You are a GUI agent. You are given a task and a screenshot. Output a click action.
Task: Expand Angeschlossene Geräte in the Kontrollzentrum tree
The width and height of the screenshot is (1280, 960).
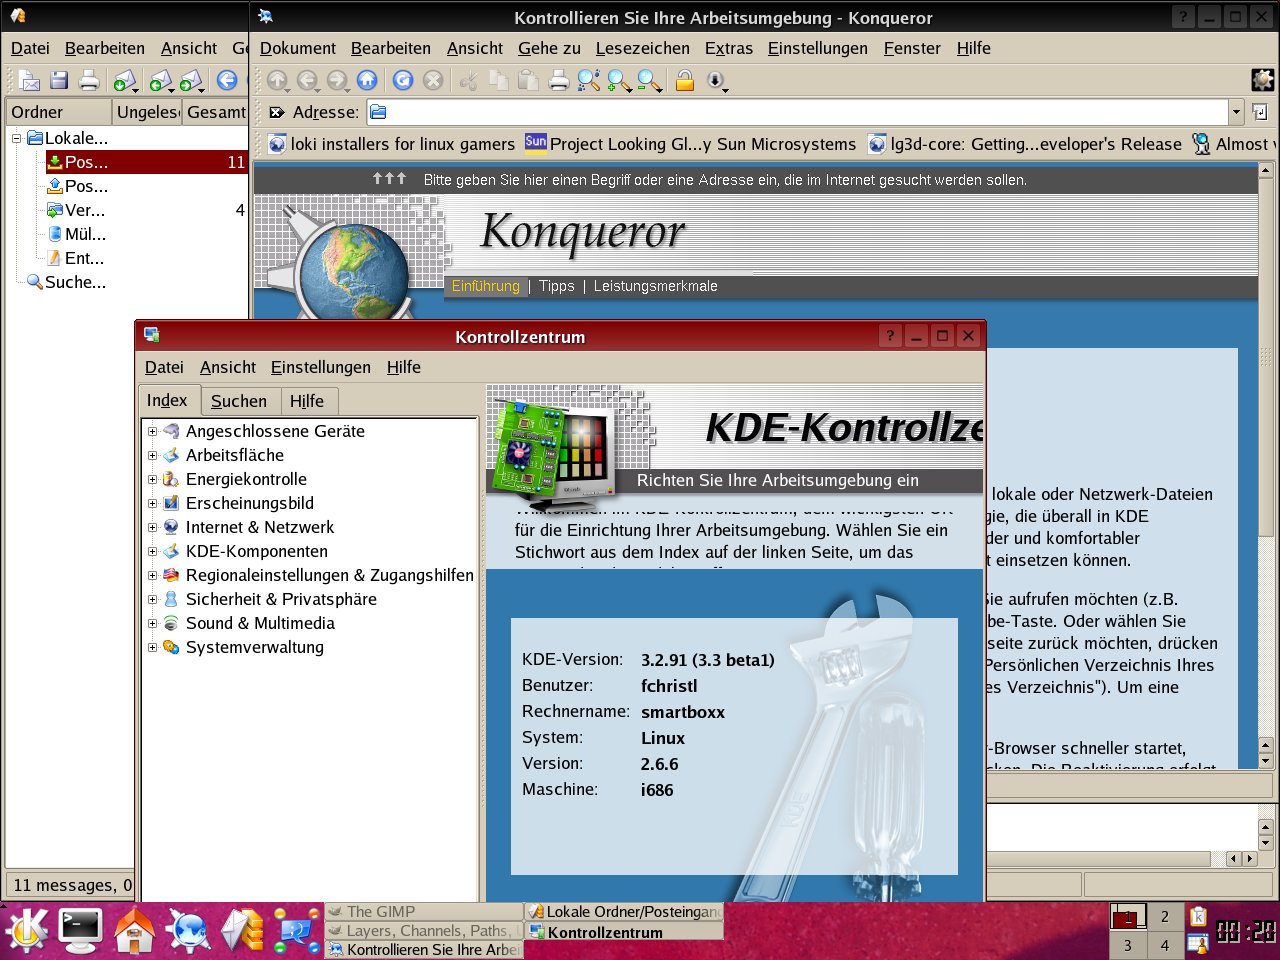tap(152, 432)
